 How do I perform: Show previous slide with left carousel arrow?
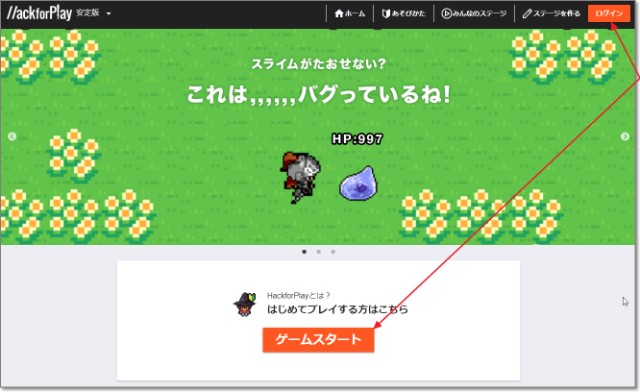pos(12,136)
